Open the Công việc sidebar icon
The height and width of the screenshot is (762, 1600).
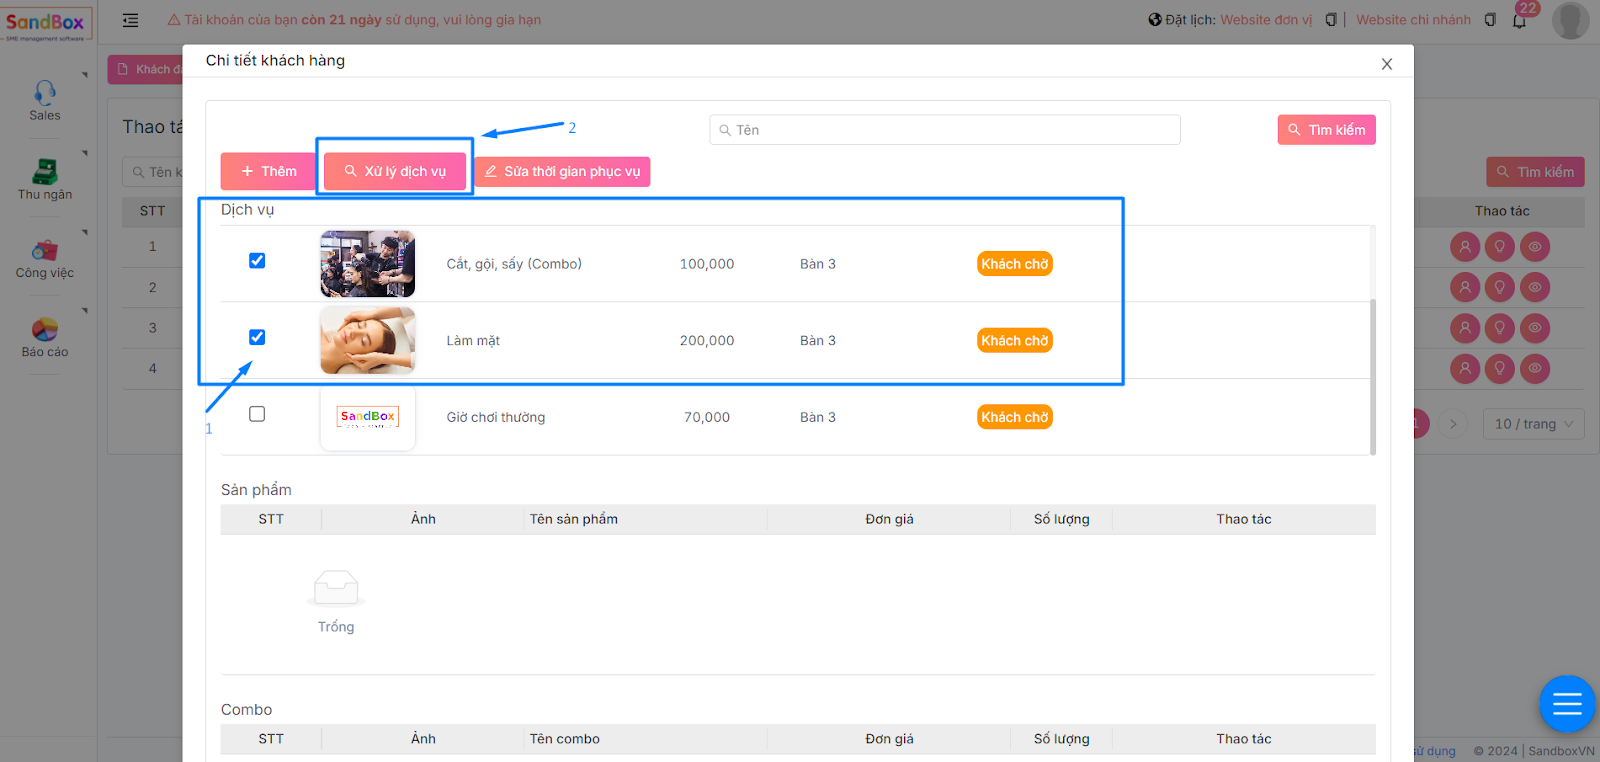[45, 251]
